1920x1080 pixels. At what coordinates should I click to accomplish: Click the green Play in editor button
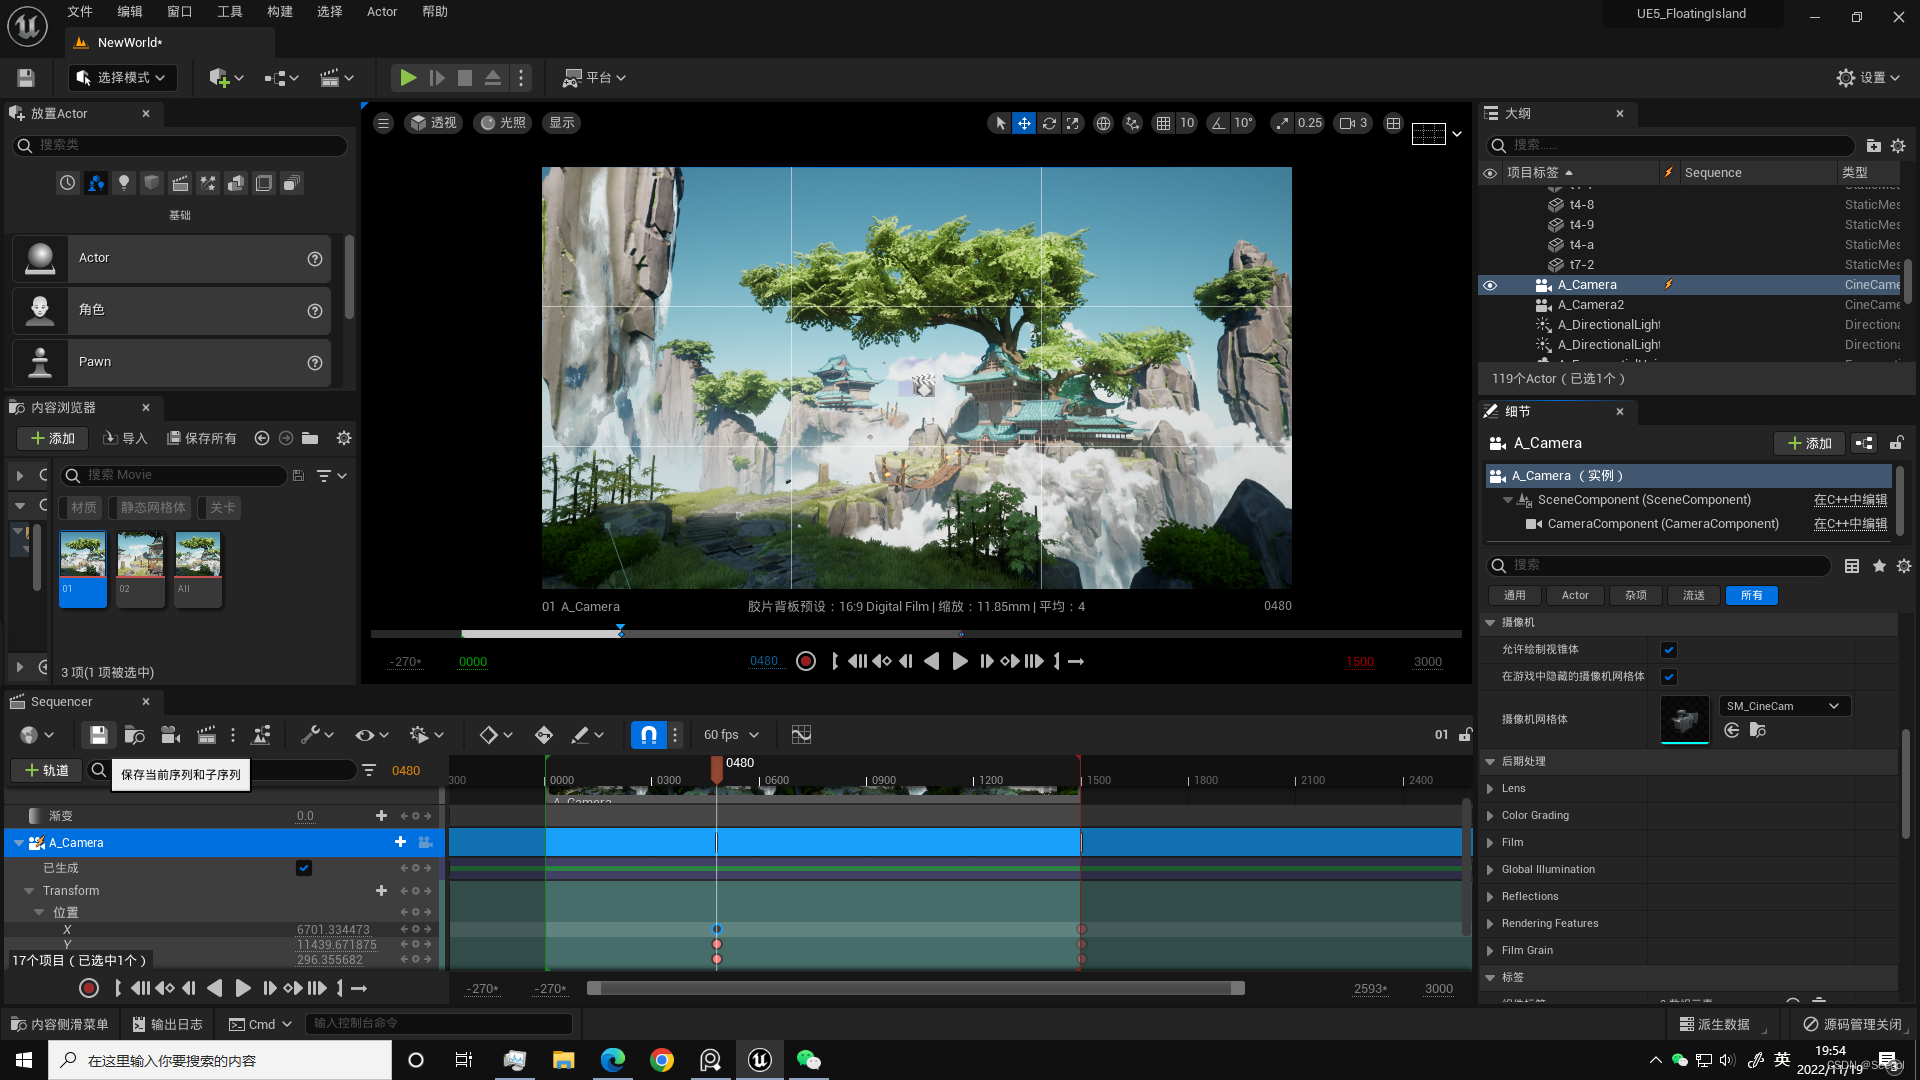click(x=408, y=78)
